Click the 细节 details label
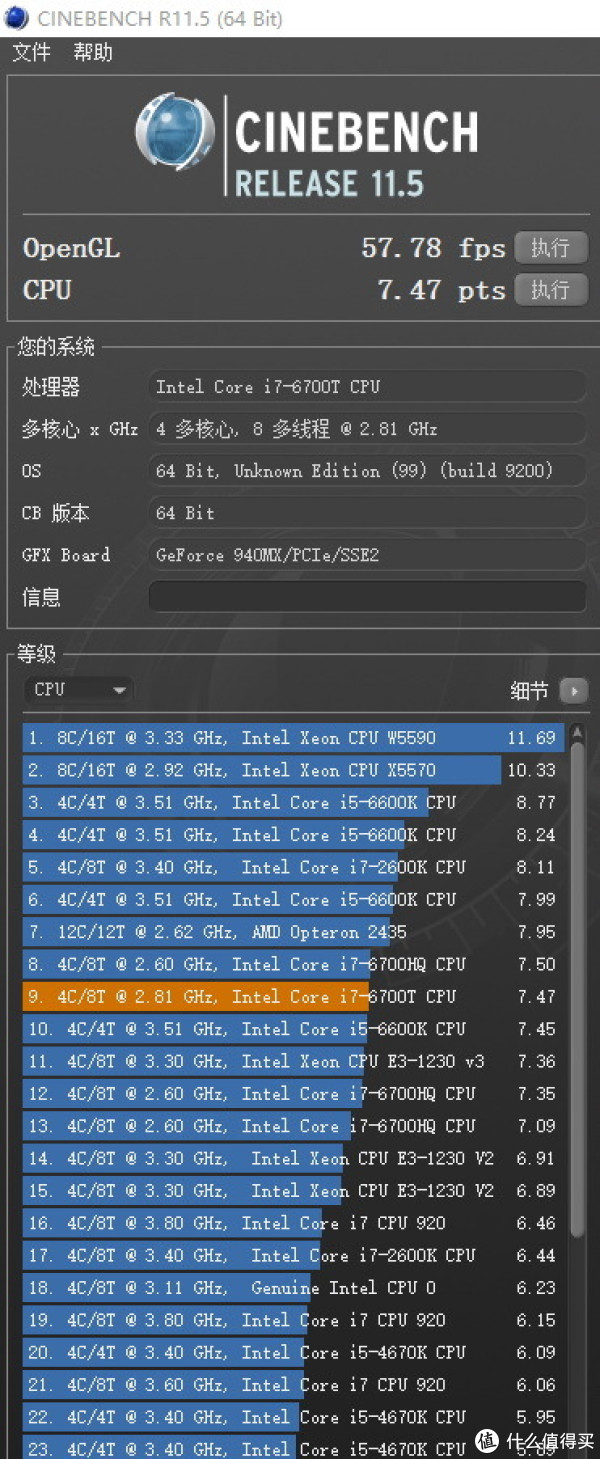 pyautogui.click(x=529, y=690)
